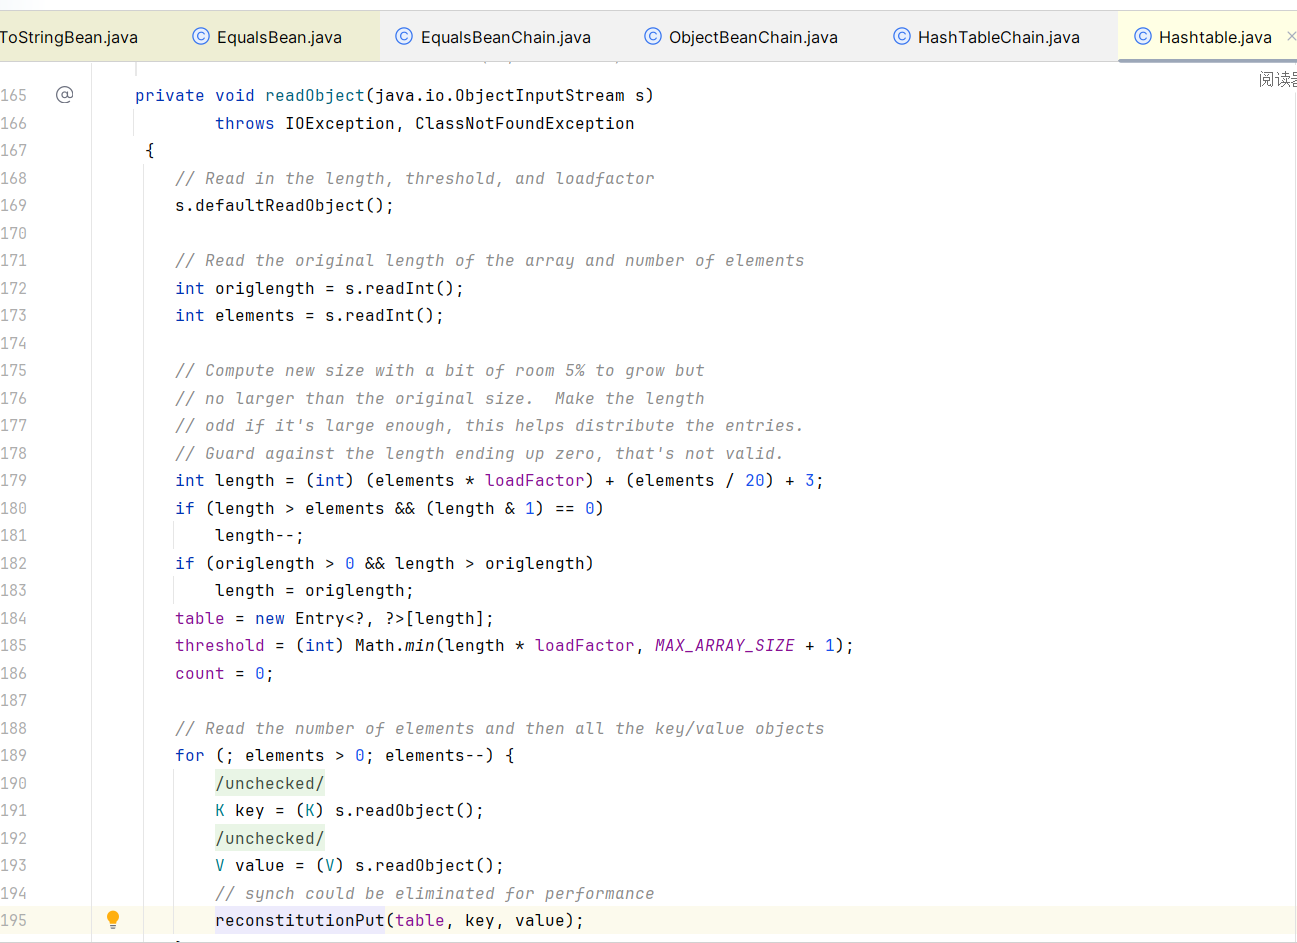Open the light bulb quick-fix on line 195
1297x943 pixels.
coord(113,920)
